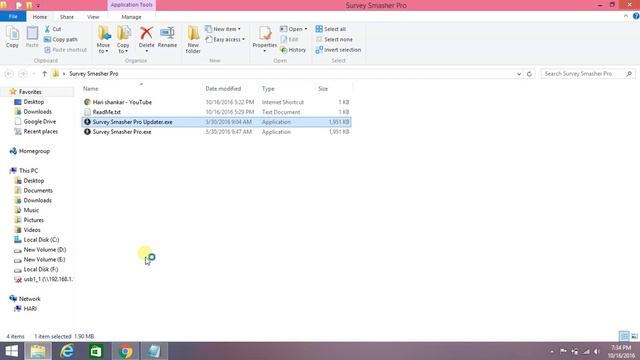The height and width of the screenshot is (360, 640).
Task: Click Select all in the ribbon
Action: pyautogui.click(x=331, y=29)
